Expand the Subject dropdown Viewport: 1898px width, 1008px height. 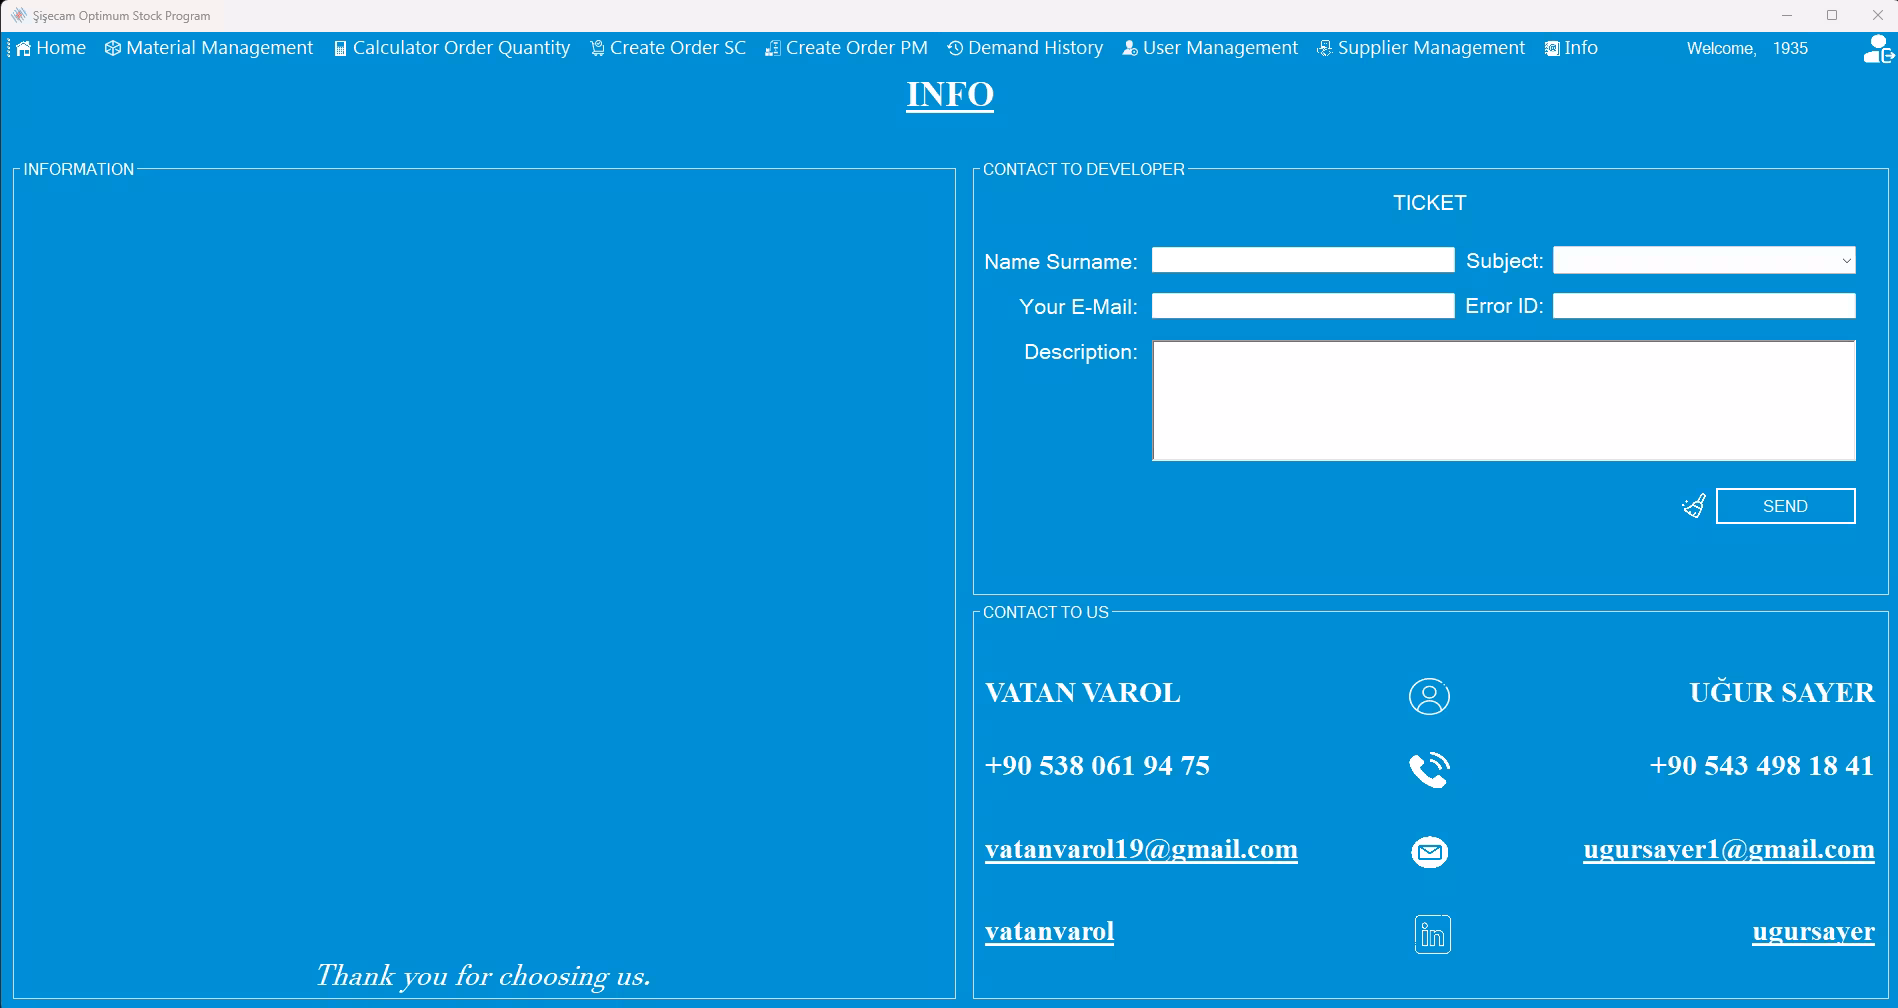pyautogui.click(x=1704, y=260)
